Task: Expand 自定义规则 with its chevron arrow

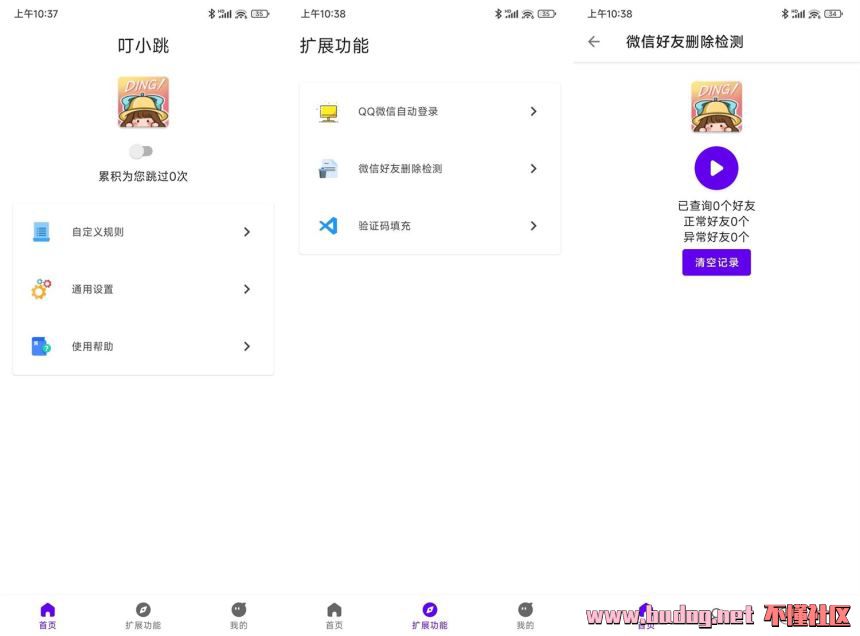Action: (x=247, y=232)
